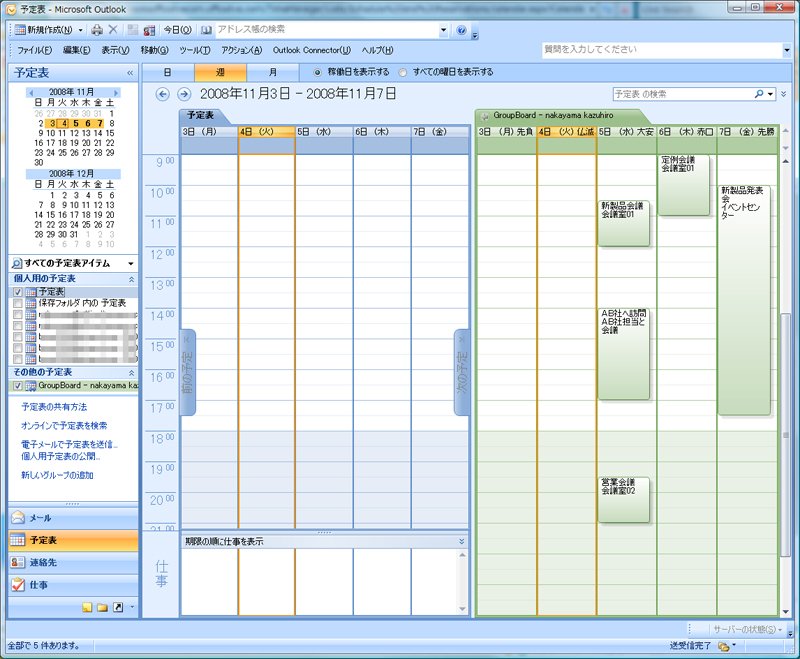800x659 pixels.
Task: Collapse the 個人用の予定表 section
Action: click(x=131, y=280)
